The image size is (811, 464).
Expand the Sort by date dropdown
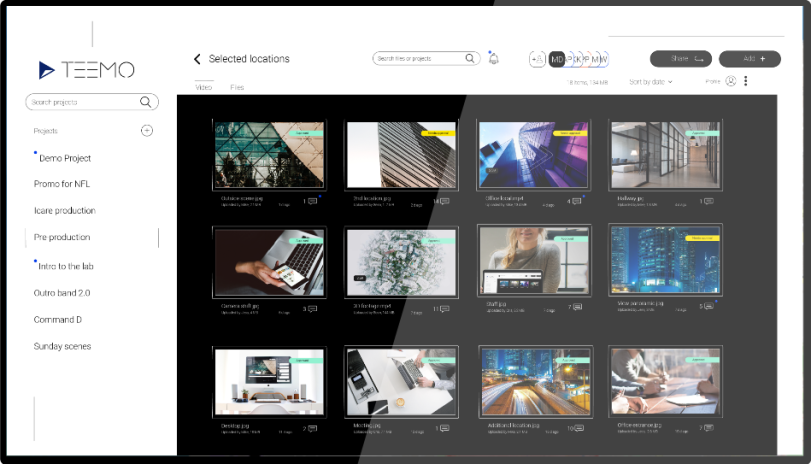point(650,81)
